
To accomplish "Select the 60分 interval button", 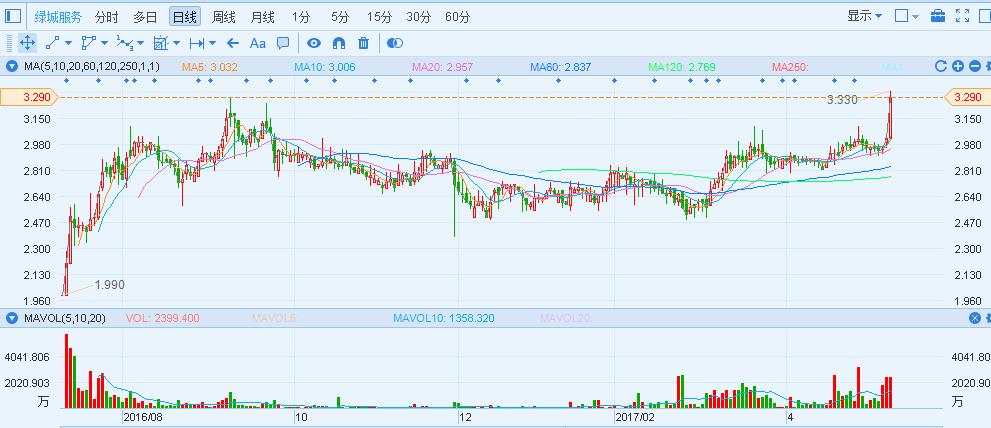I will pyautogui.click(x=457, y=17).
